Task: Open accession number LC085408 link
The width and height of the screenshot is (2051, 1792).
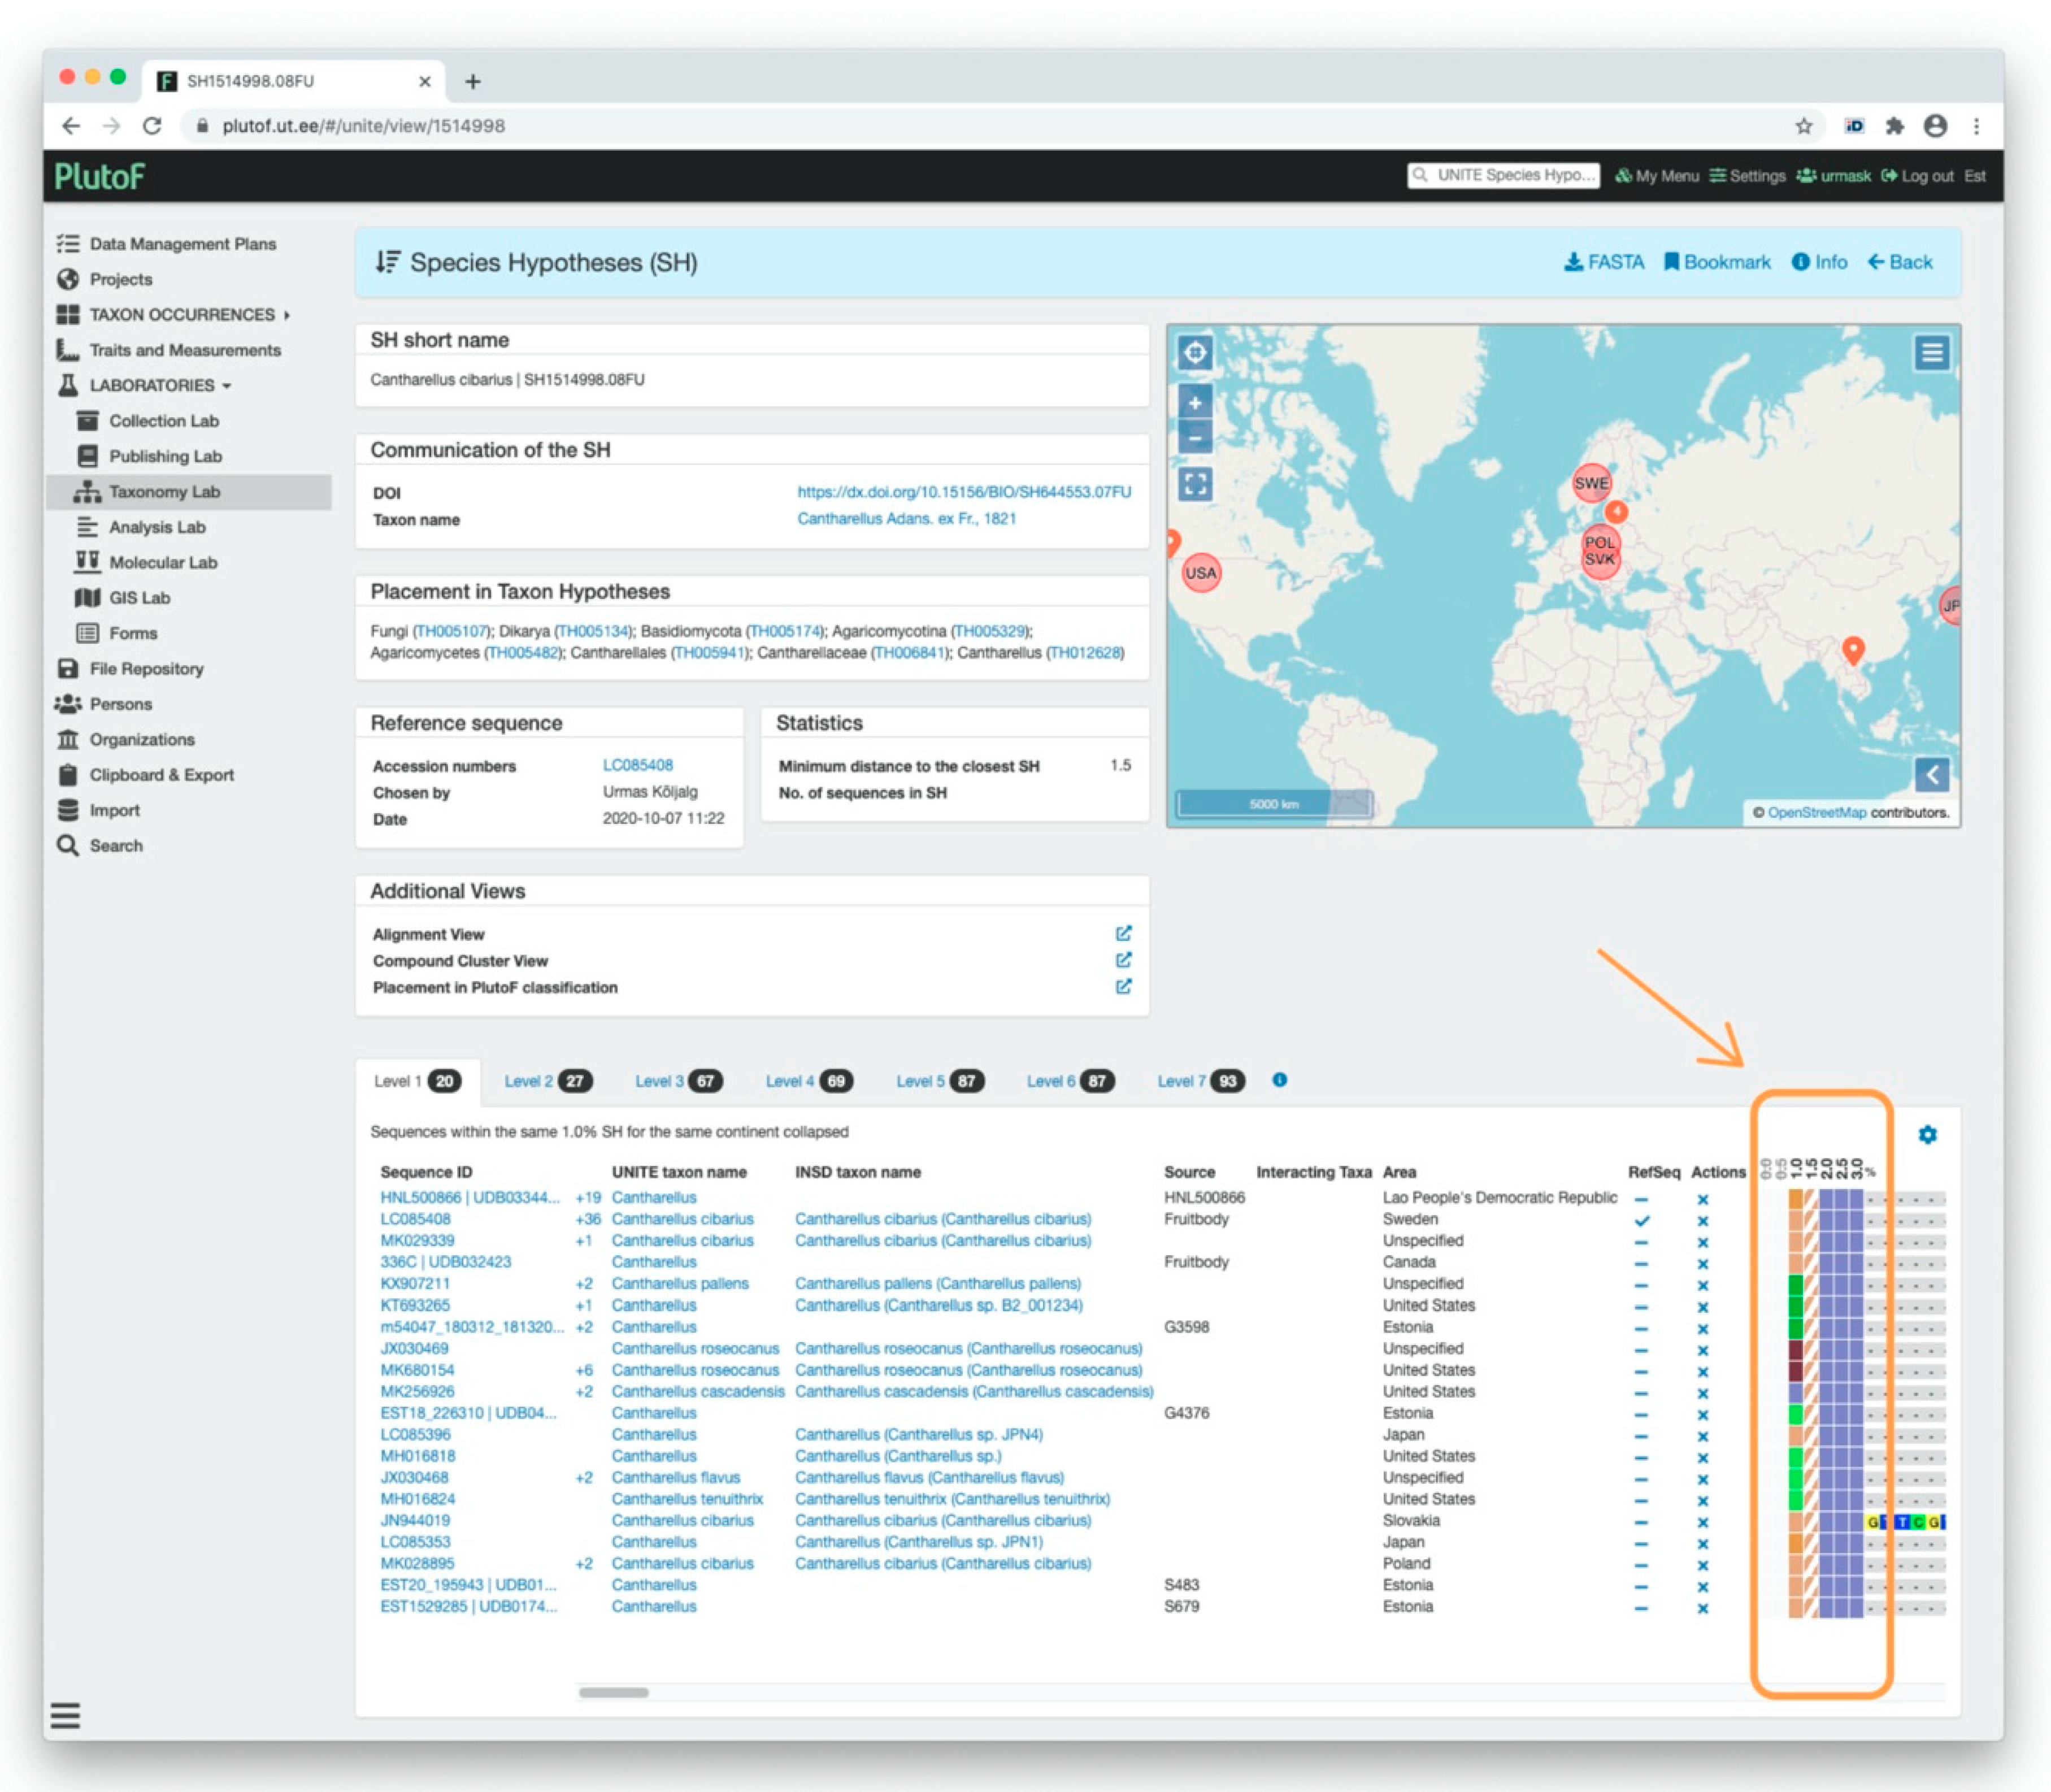Action: click(637, 765)
